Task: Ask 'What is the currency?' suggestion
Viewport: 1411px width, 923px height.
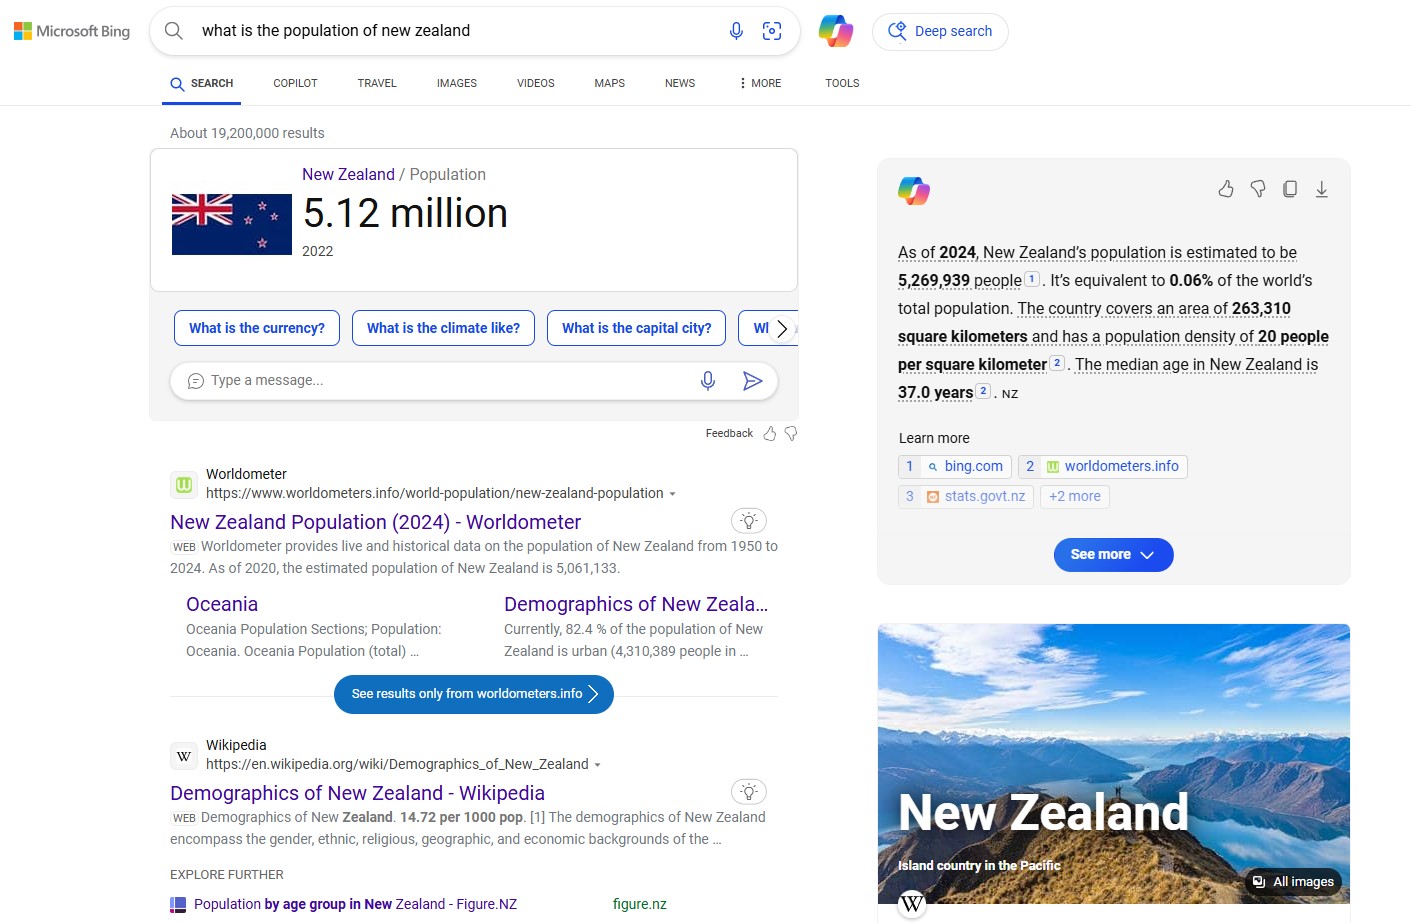Action: [x=257, y=328]
